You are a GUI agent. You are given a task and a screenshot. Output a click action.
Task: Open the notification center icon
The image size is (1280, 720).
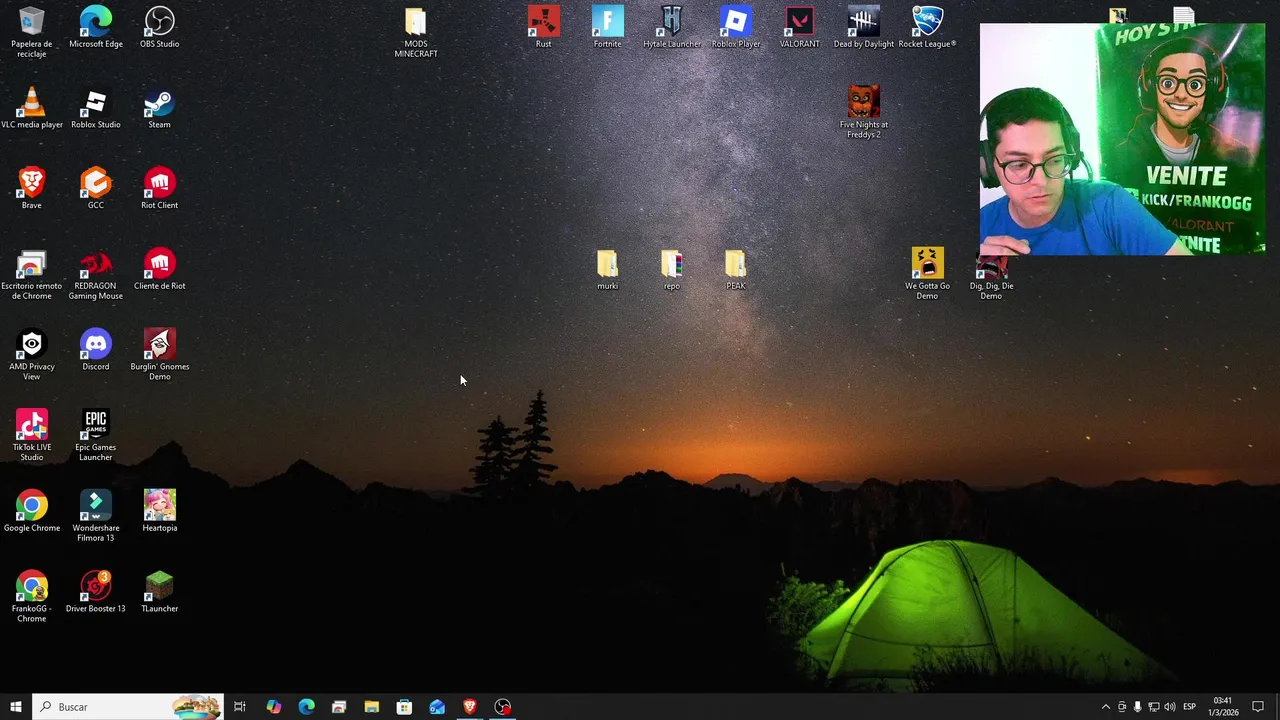tap(1258, 707)
